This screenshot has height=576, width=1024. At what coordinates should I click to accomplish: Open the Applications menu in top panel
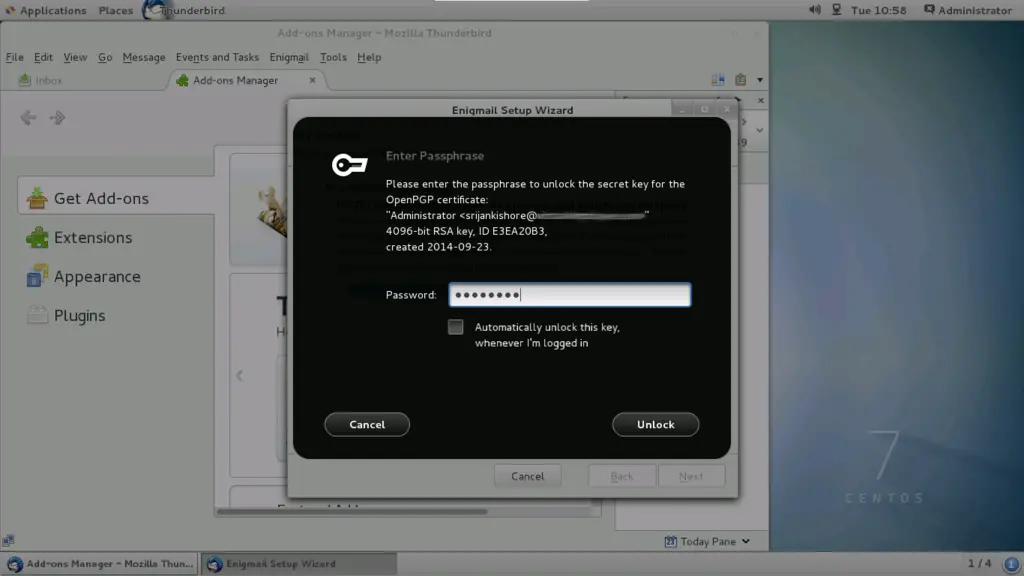point(46,10)
